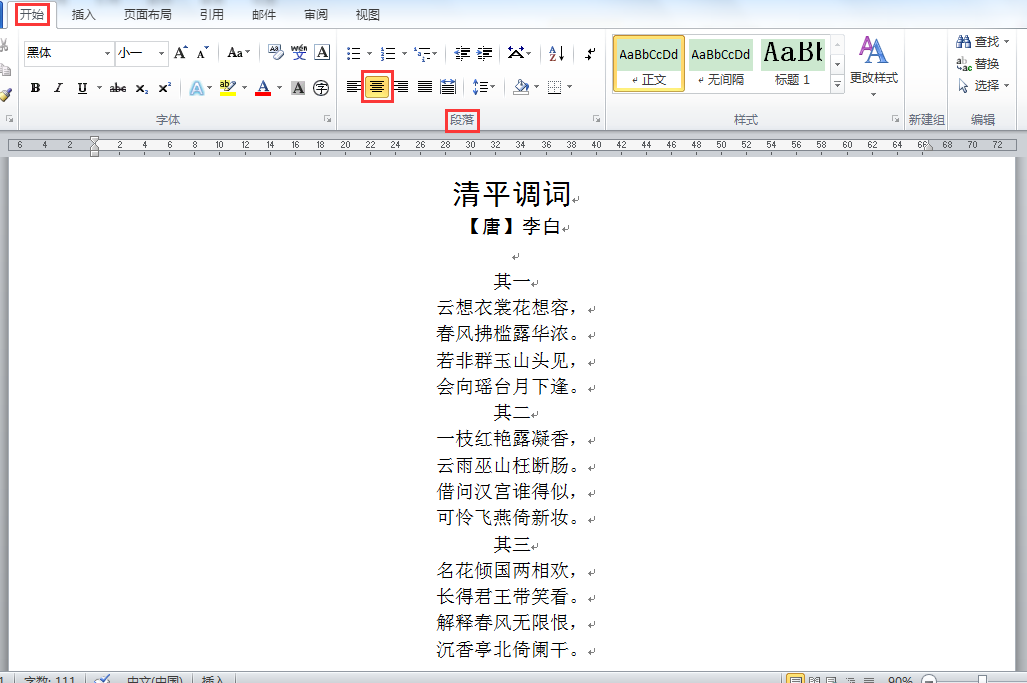Apply yellow text highlight color

click(x=227, y=88)
